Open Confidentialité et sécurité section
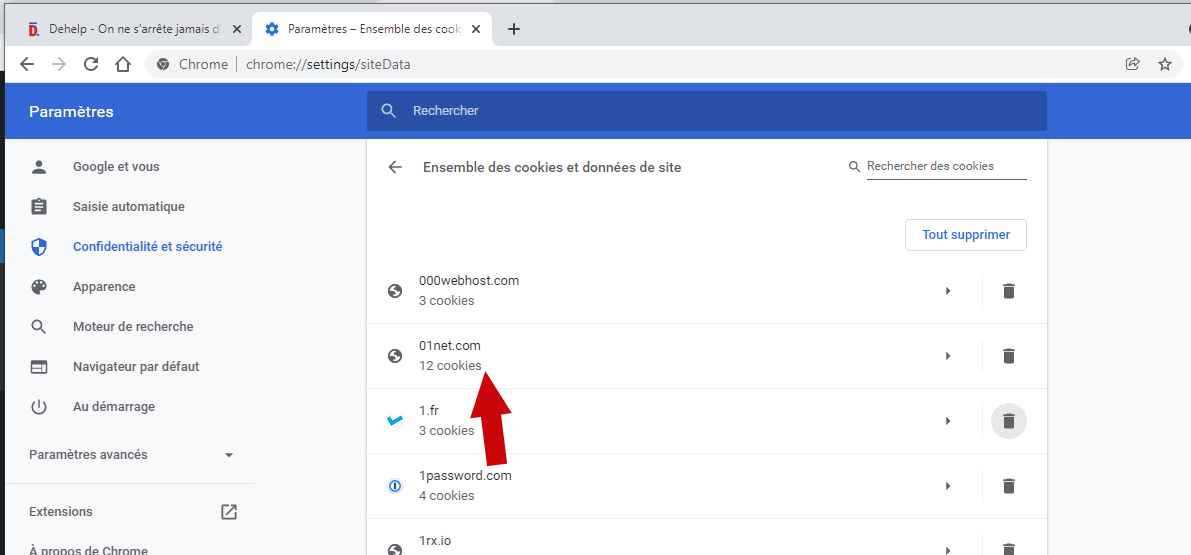Screen dimensions: 1191x555 pos(147,247)
